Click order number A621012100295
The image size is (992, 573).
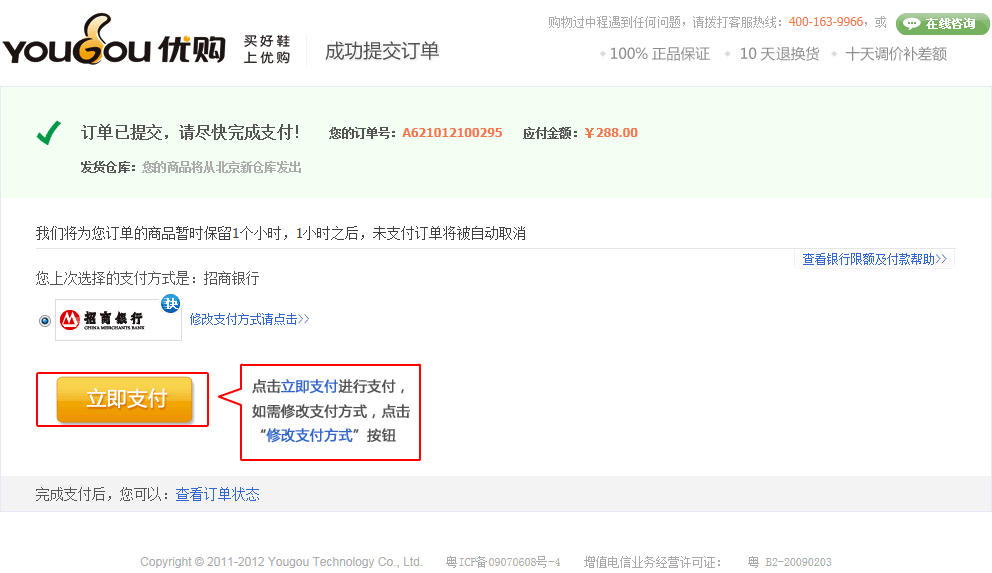click(x=452, y=133)
